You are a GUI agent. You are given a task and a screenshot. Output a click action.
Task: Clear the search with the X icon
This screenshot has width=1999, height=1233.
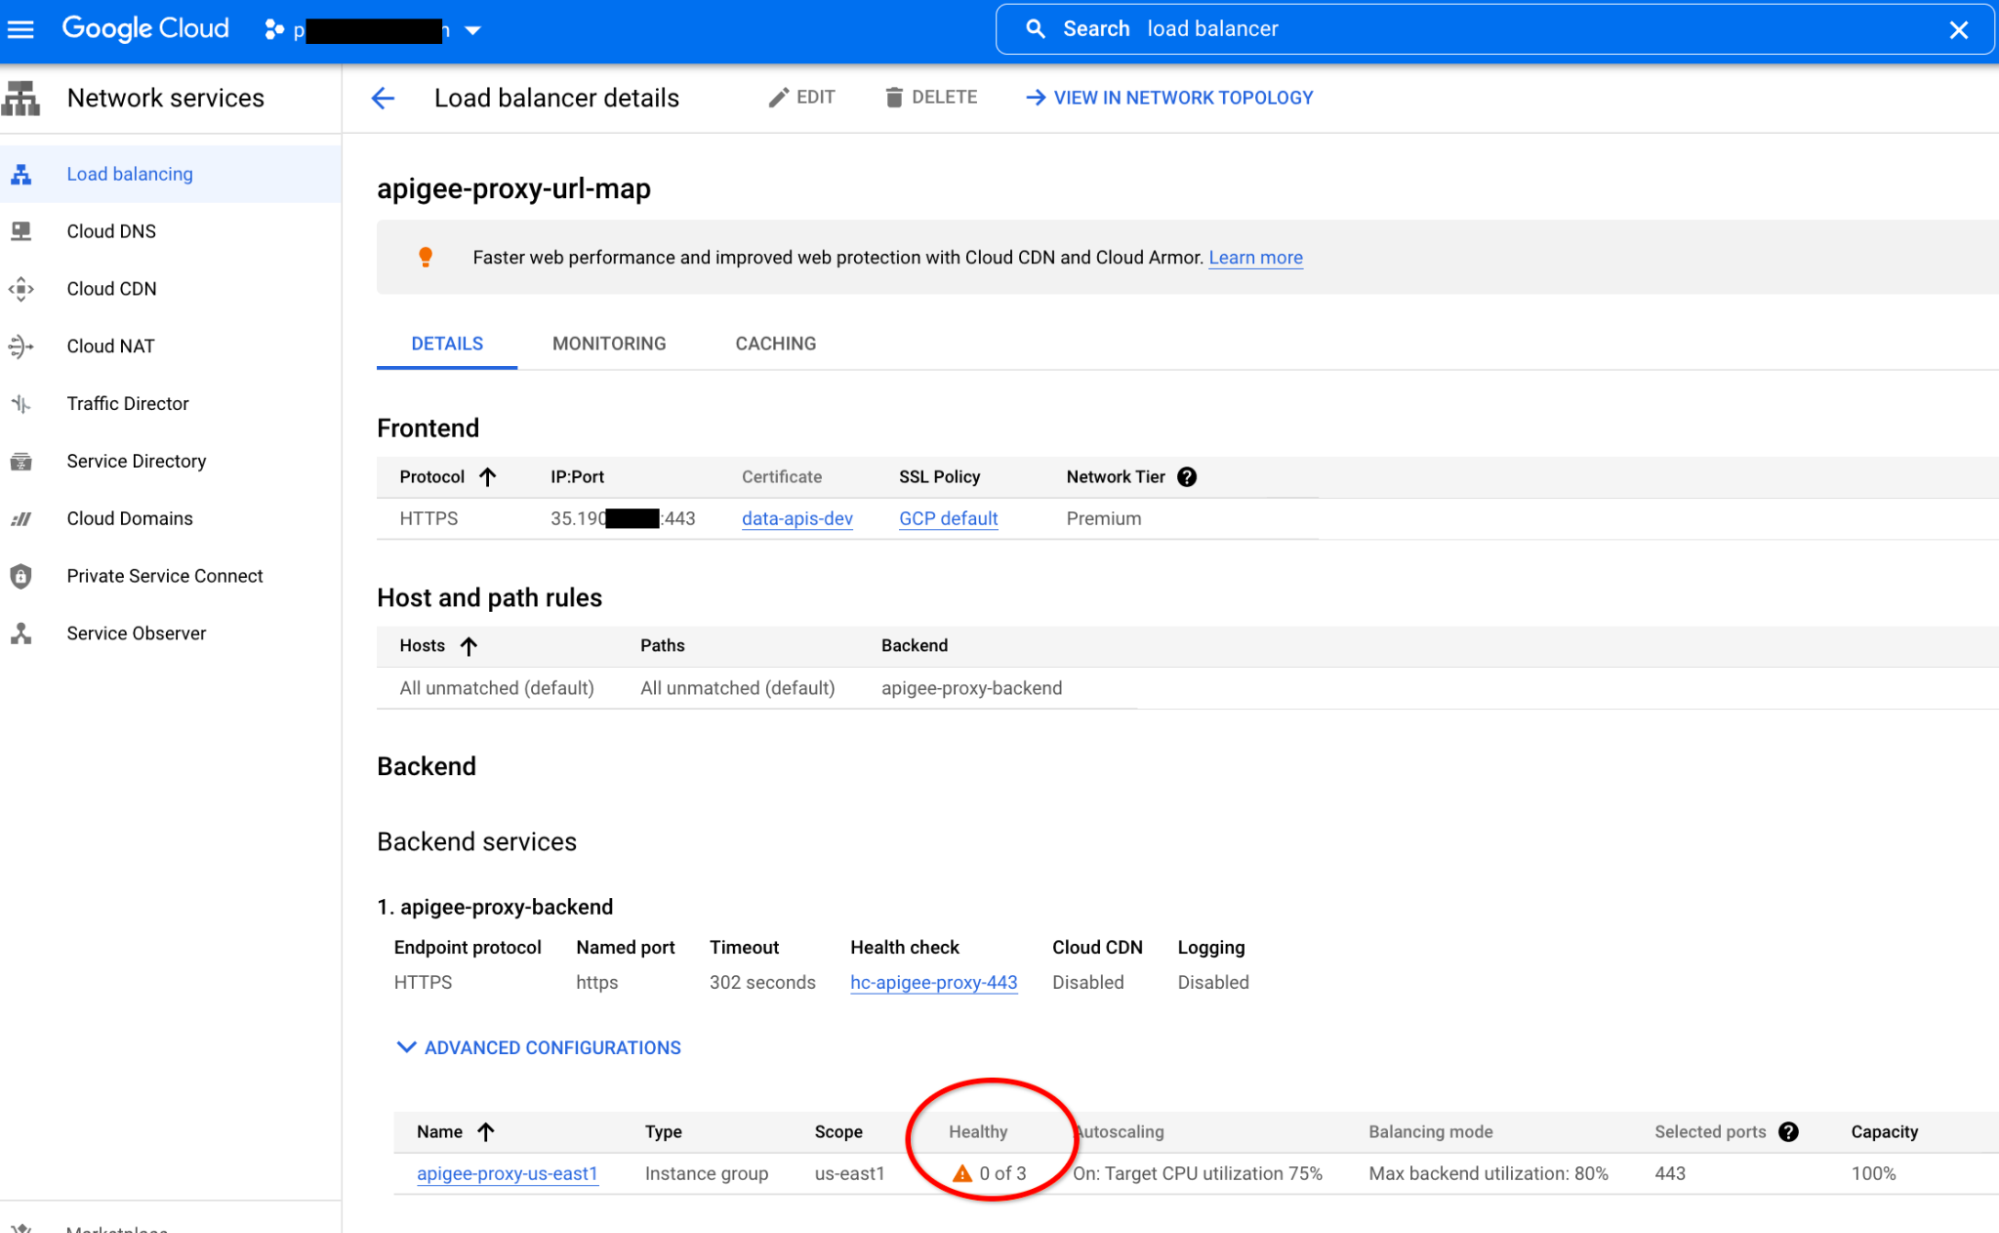click(1959, 30)
